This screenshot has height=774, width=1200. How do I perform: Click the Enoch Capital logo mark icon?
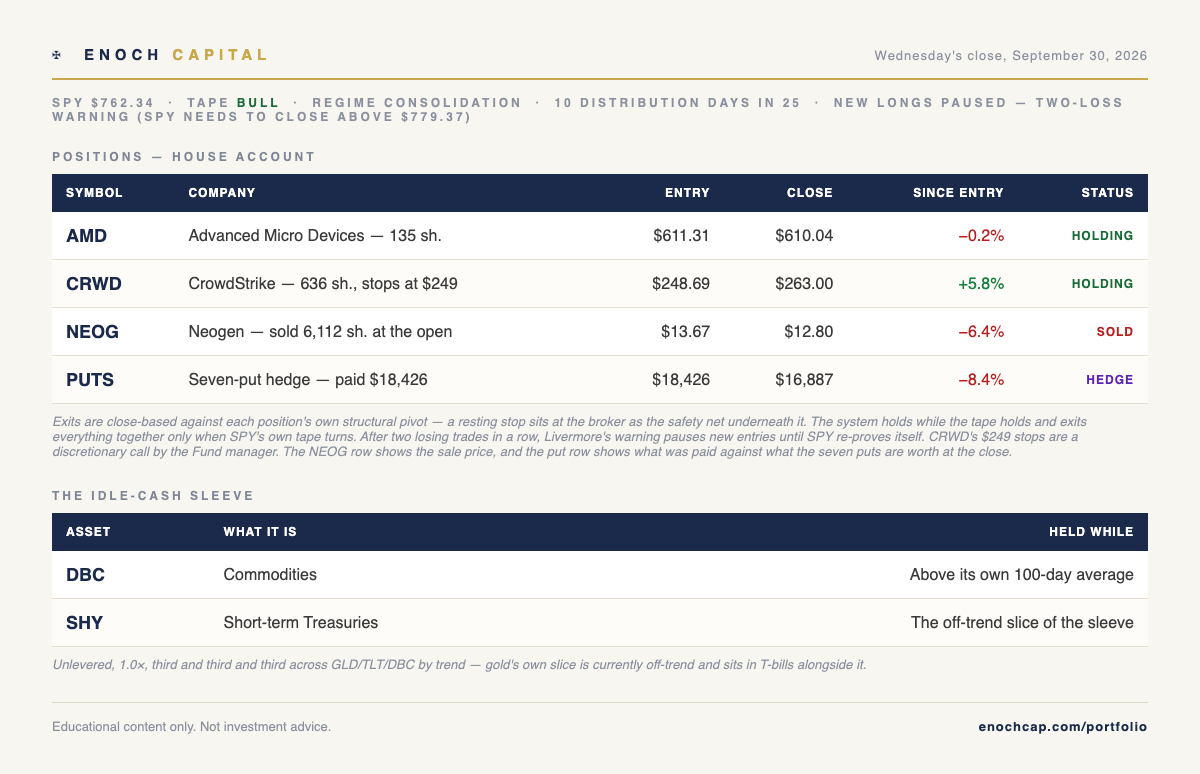click(x=57, y=55)
